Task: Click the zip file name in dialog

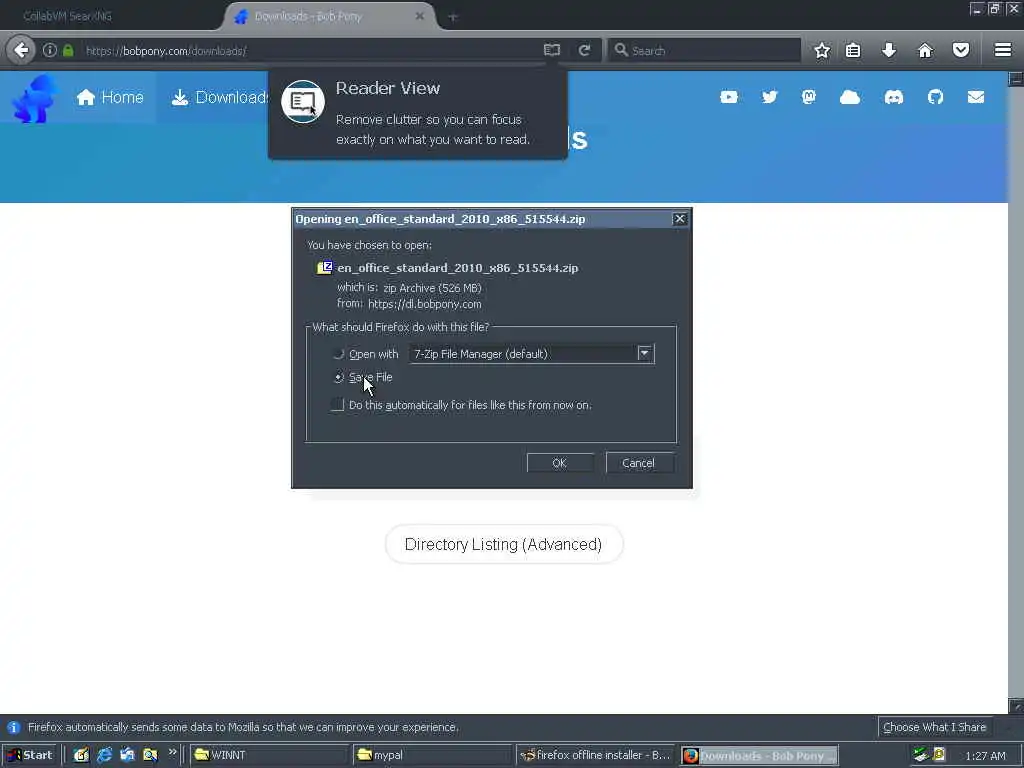Action: click(x=457, y=268)
